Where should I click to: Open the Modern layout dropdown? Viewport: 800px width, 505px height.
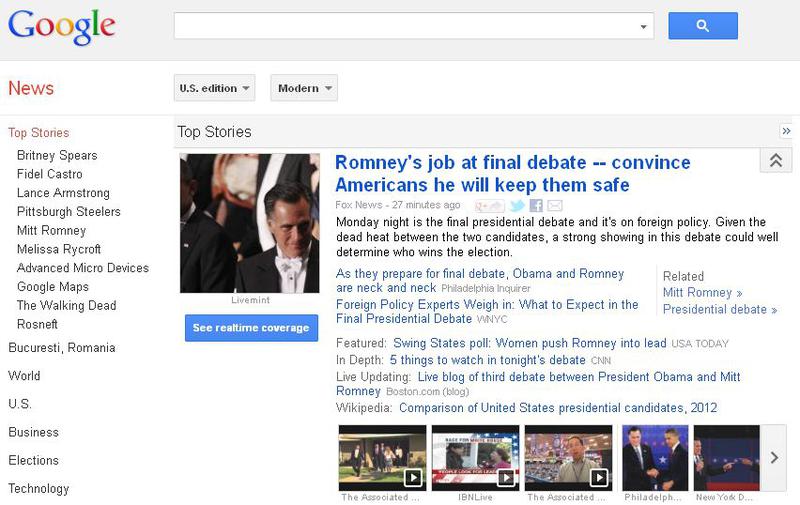coord(304,88)
